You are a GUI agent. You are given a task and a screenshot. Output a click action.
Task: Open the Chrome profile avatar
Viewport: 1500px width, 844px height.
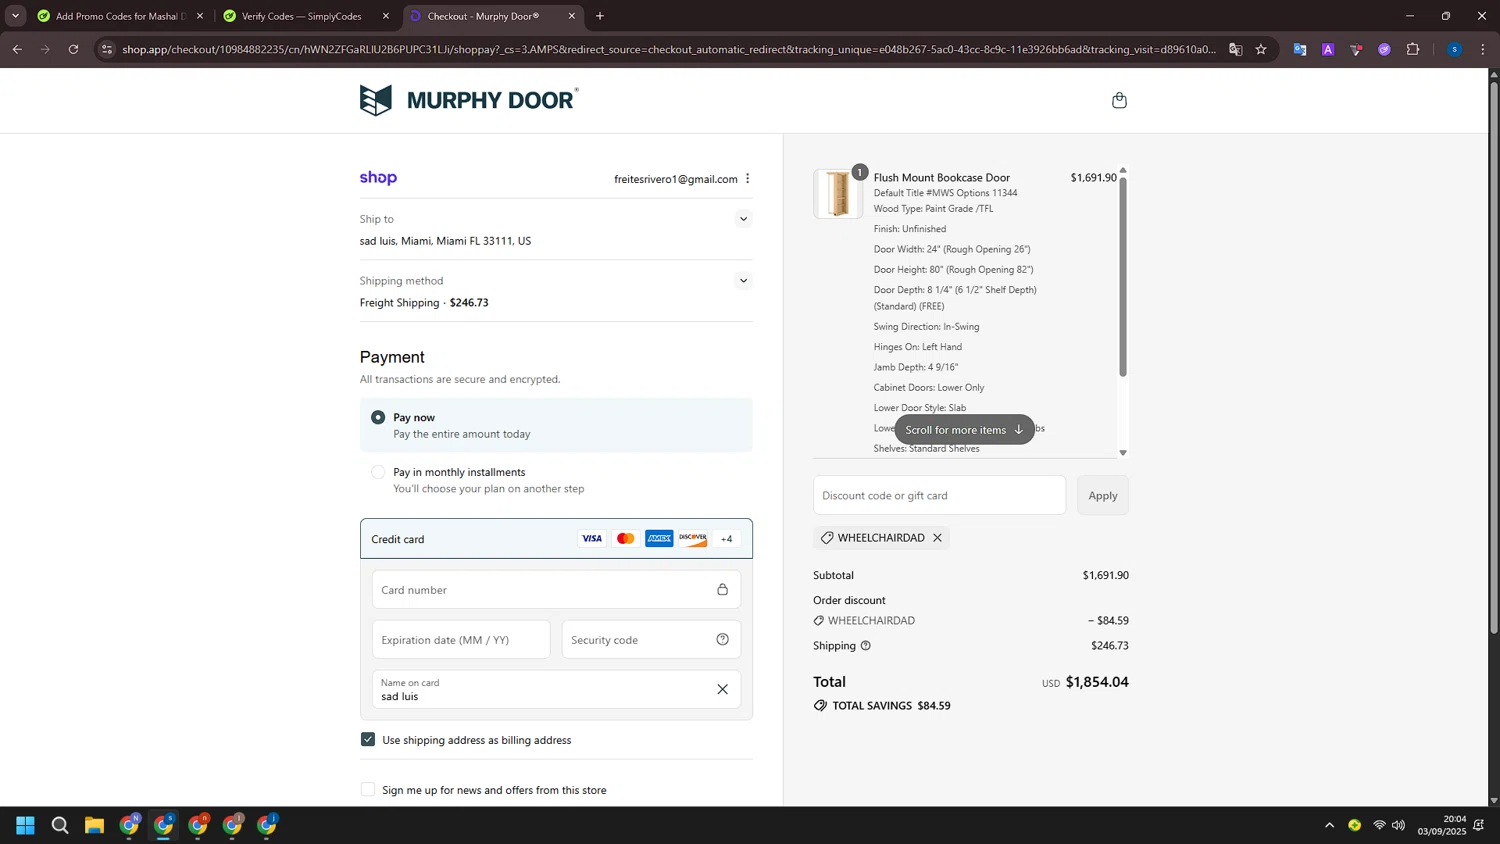(1455, 49)
